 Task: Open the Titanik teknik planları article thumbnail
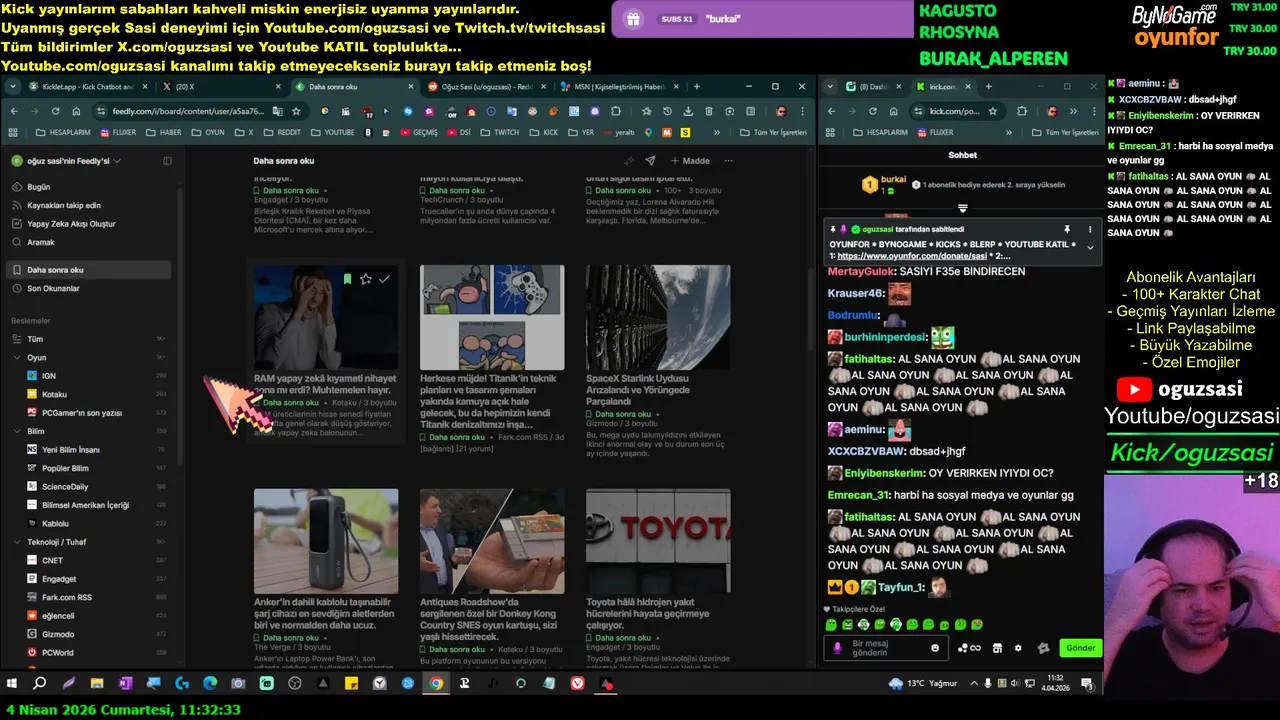(x=492, y=317)
